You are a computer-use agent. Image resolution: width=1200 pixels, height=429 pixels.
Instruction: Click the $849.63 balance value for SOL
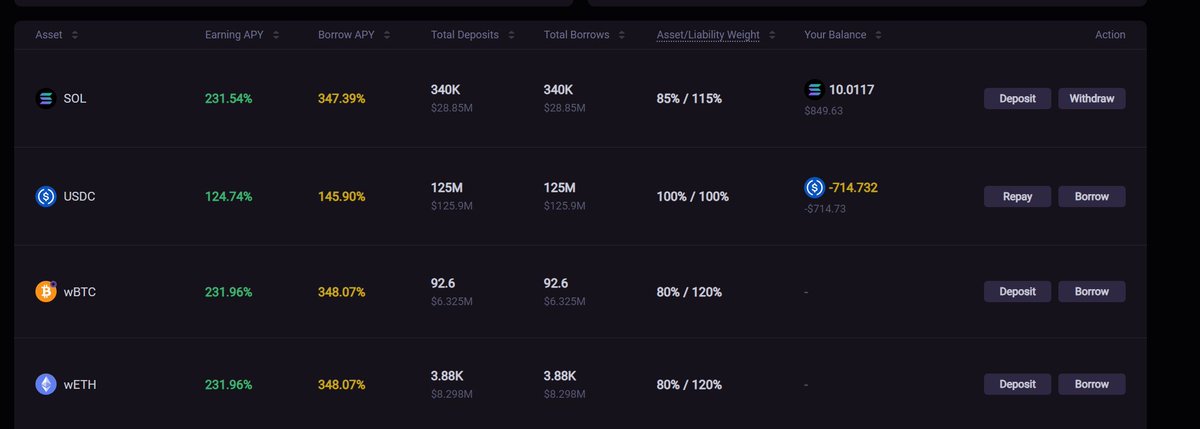(824, 111)
